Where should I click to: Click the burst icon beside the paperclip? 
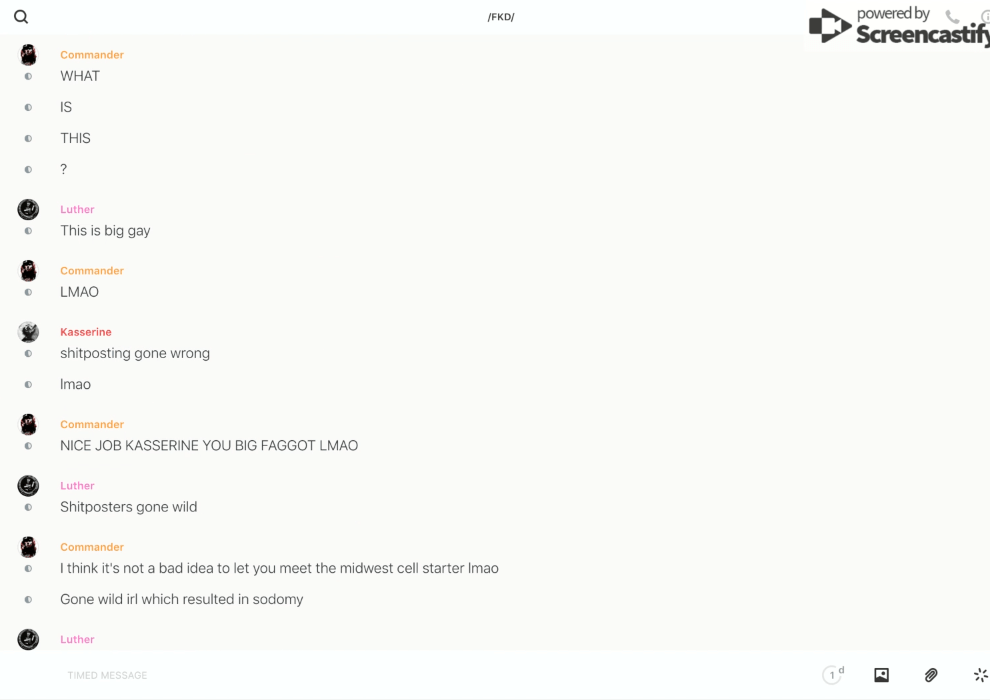981,675
